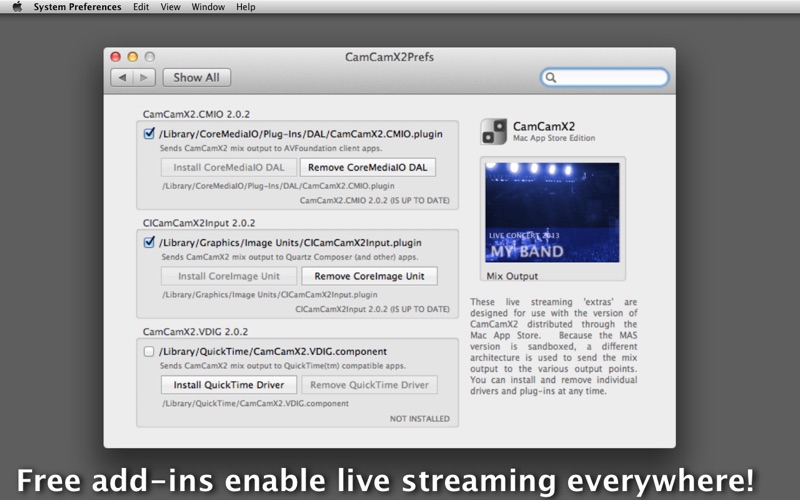The height and width of the screenshot is (500, 800).
Task: Focus the search input field
Action: [x=610, y=78]
